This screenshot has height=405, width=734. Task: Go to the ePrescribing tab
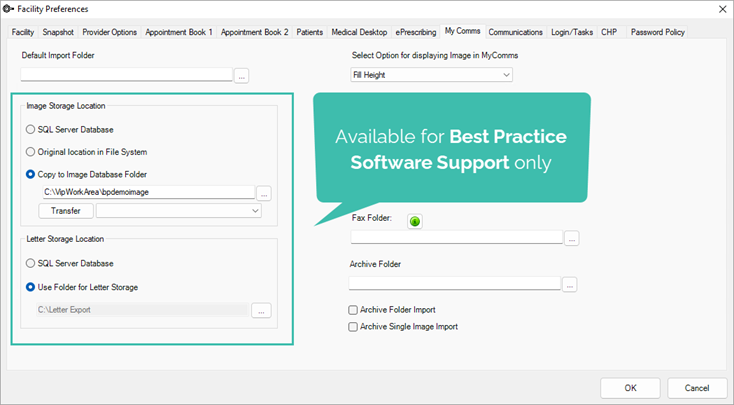[416, 32]
